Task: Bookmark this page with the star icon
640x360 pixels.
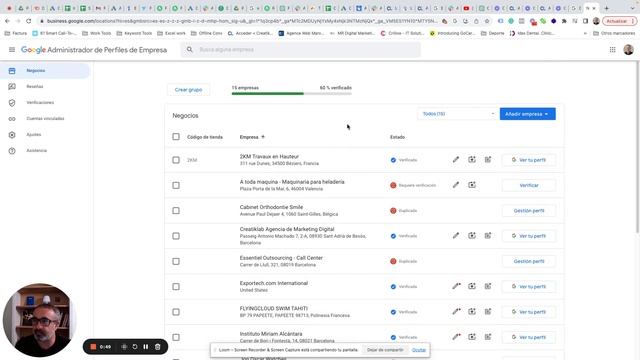Action: point(487,21)
